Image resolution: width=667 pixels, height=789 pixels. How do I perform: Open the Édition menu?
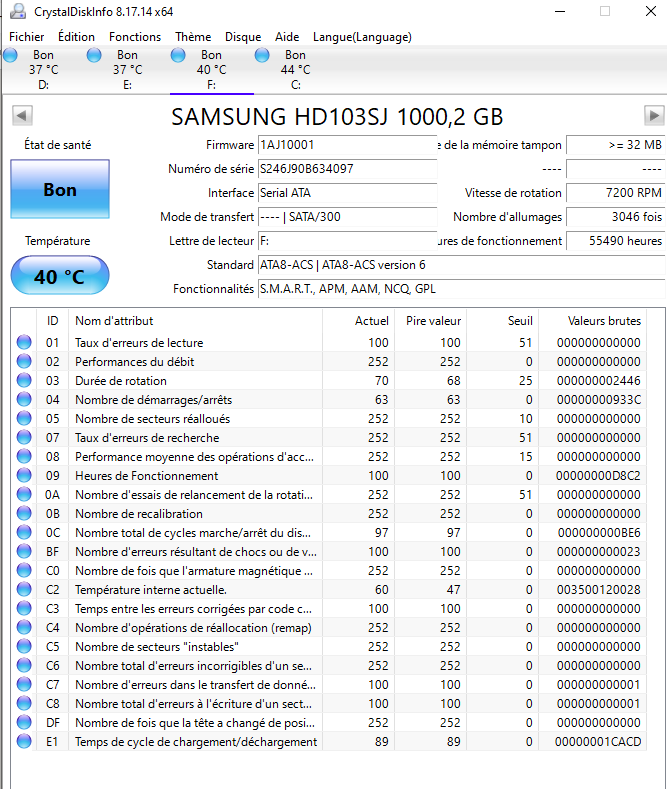(76, 37)
